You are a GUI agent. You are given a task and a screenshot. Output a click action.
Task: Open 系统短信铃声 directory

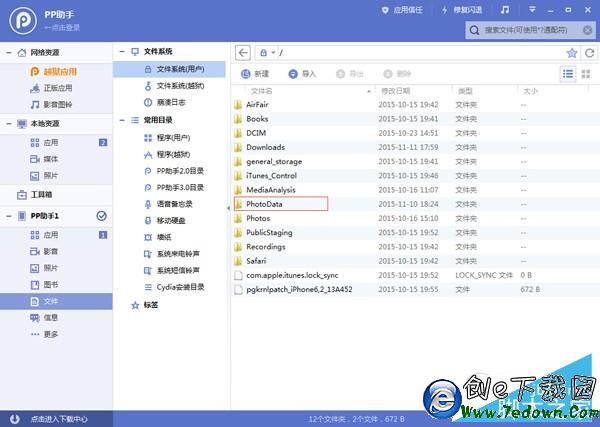coord(171,270)
